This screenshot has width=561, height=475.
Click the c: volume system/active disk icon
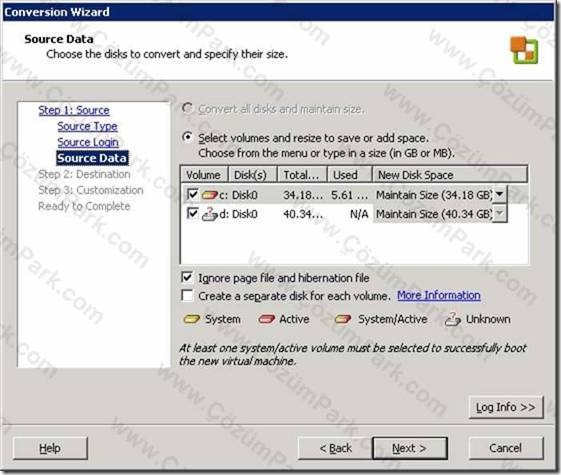coord(210,195)
